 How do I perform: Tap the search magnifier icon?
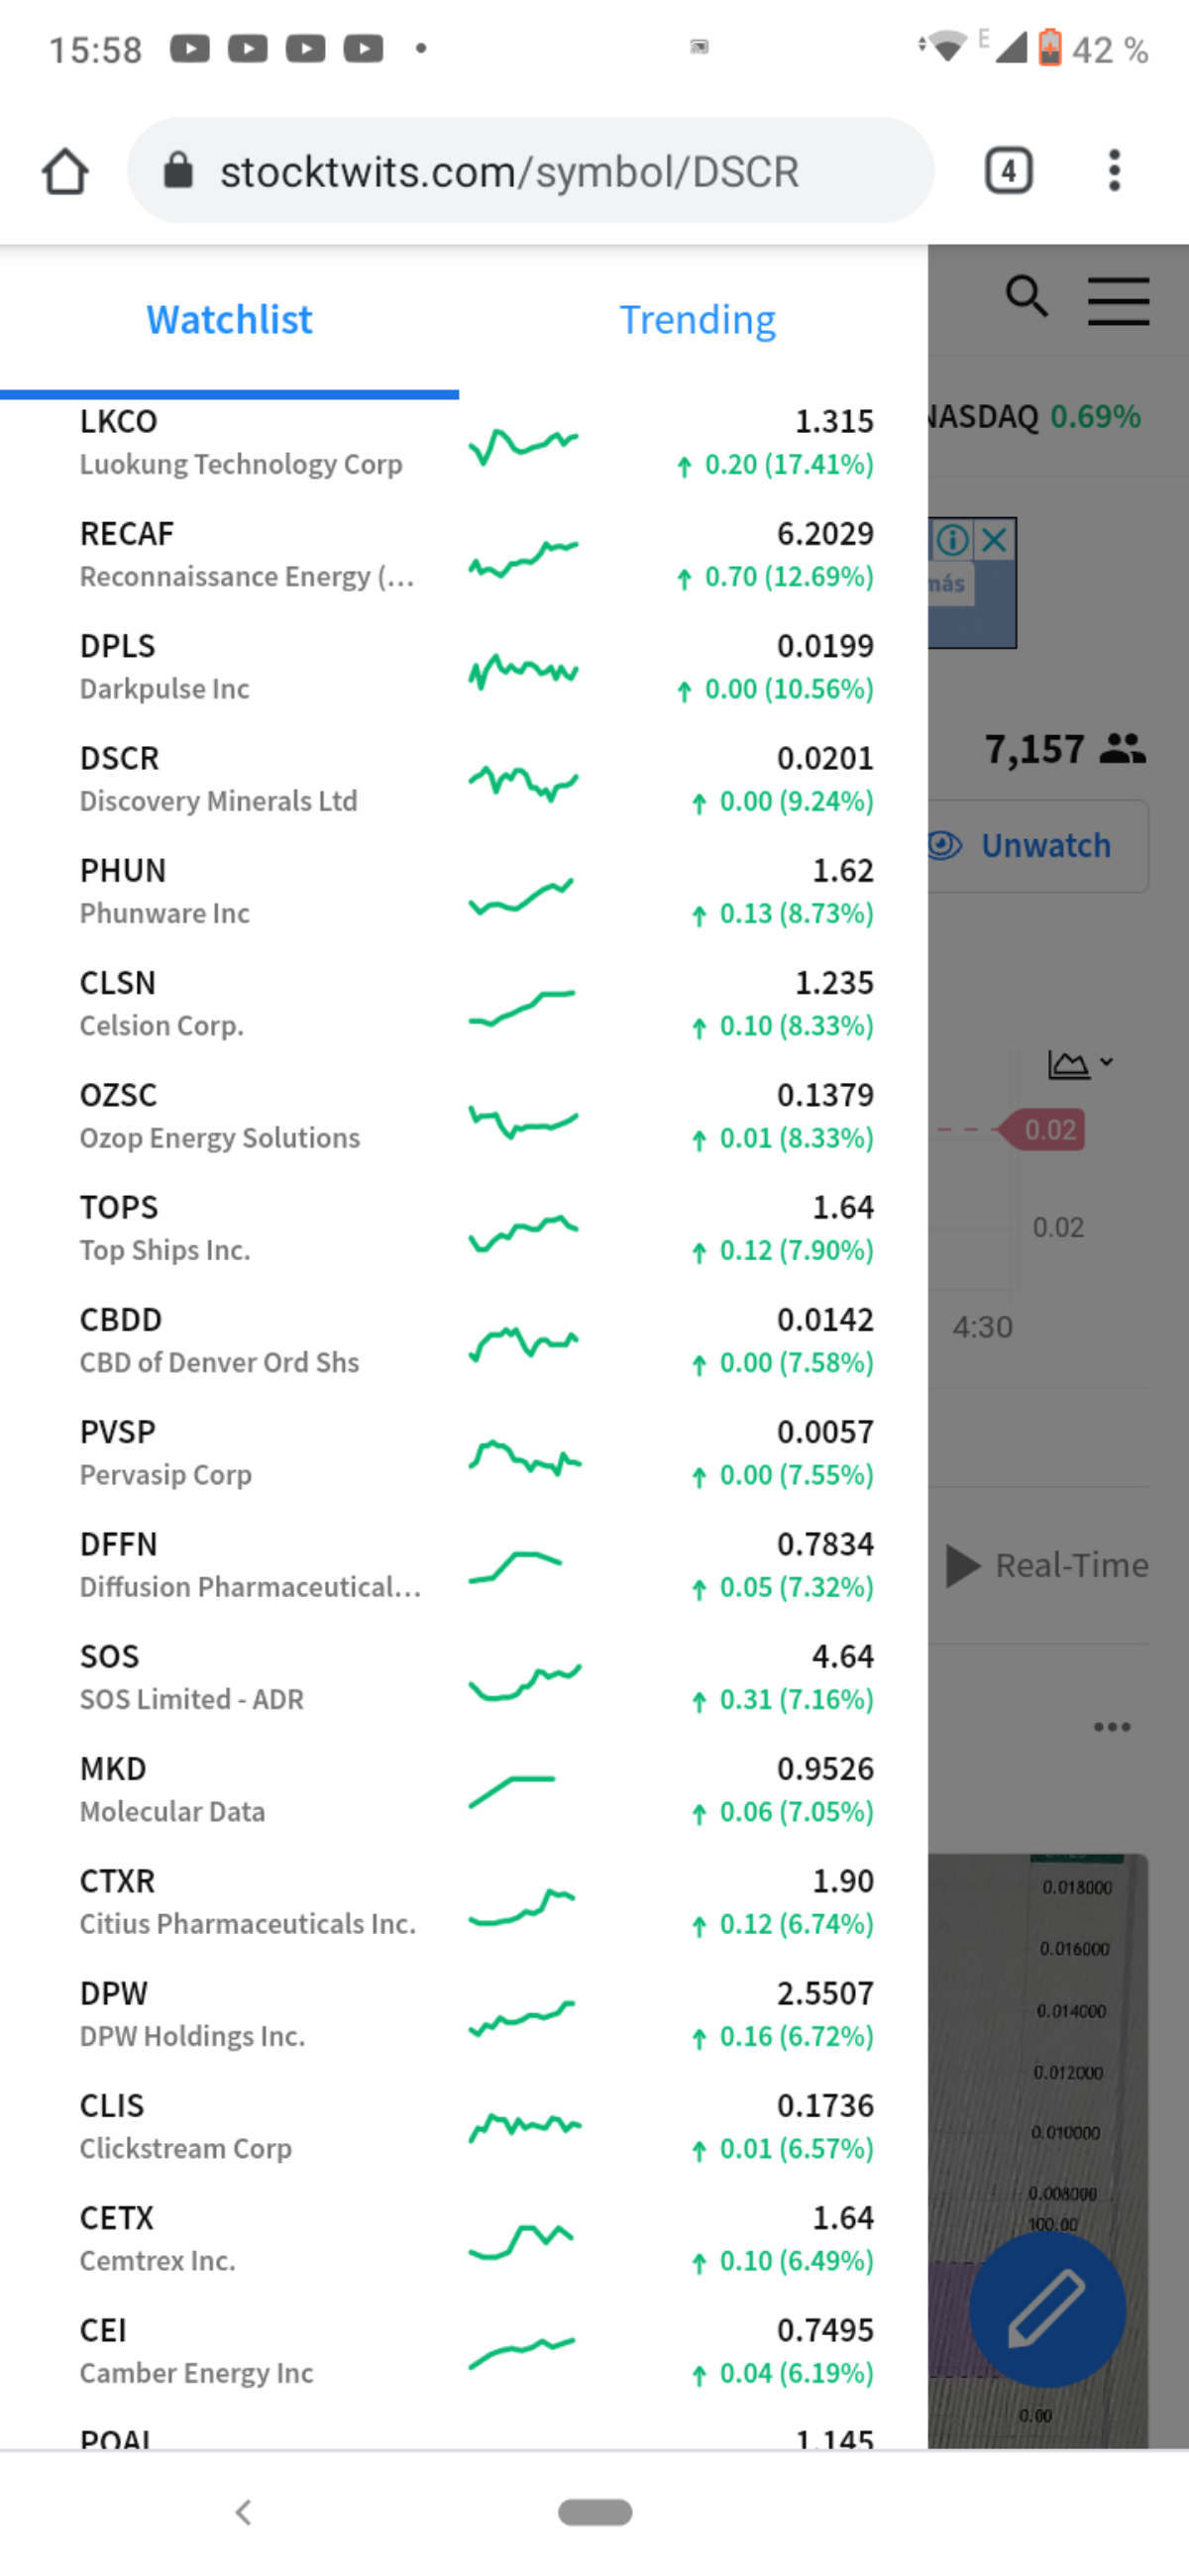(x=1026, y=297)
